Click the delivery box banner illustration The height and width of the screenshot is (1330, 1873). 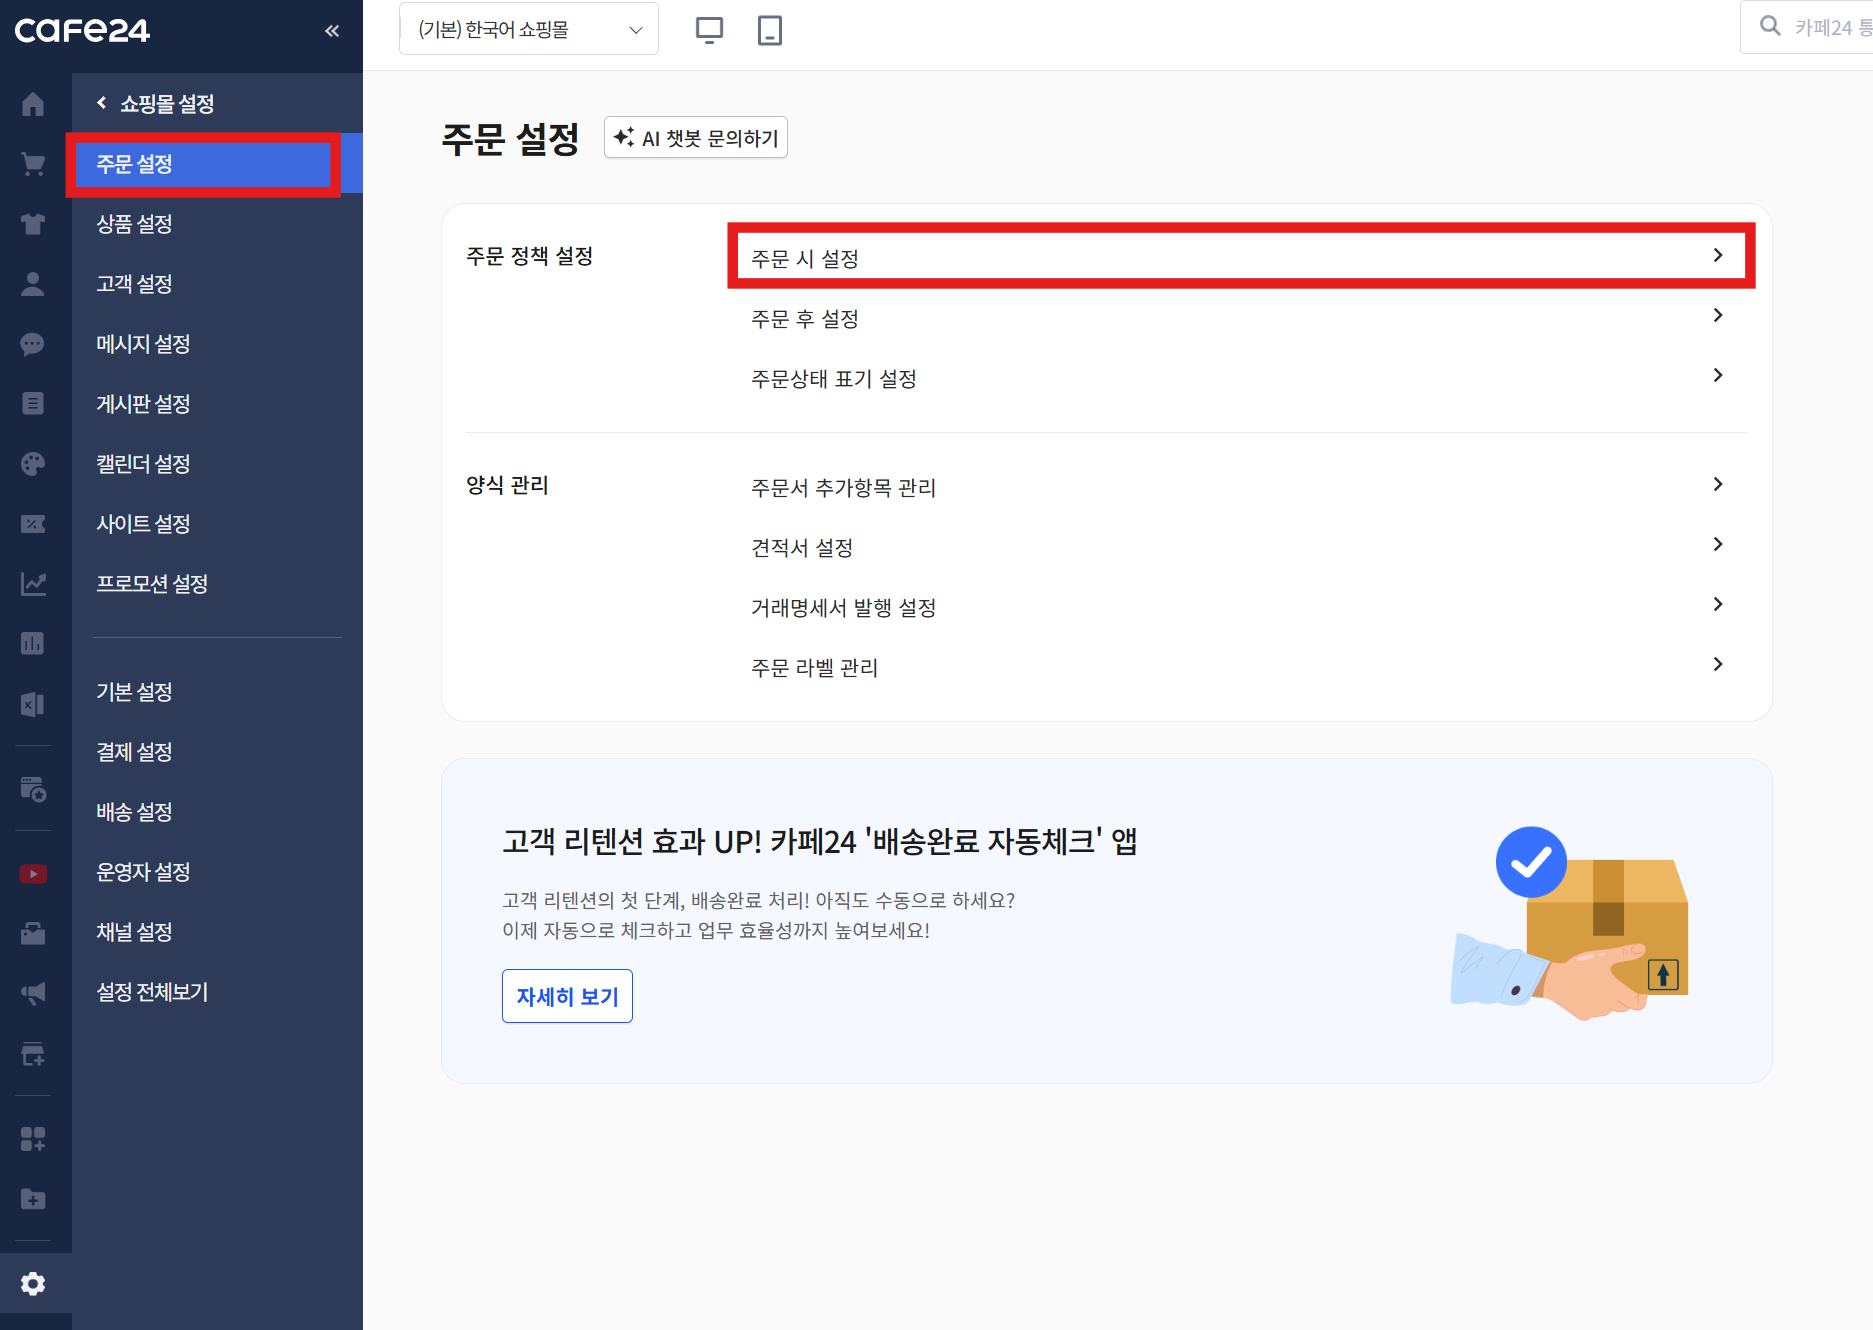point(1570,922)
